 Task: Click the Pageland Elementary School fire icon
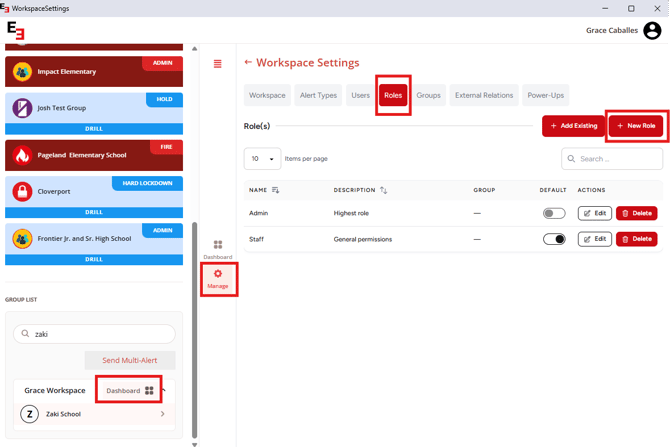(22, 155)
